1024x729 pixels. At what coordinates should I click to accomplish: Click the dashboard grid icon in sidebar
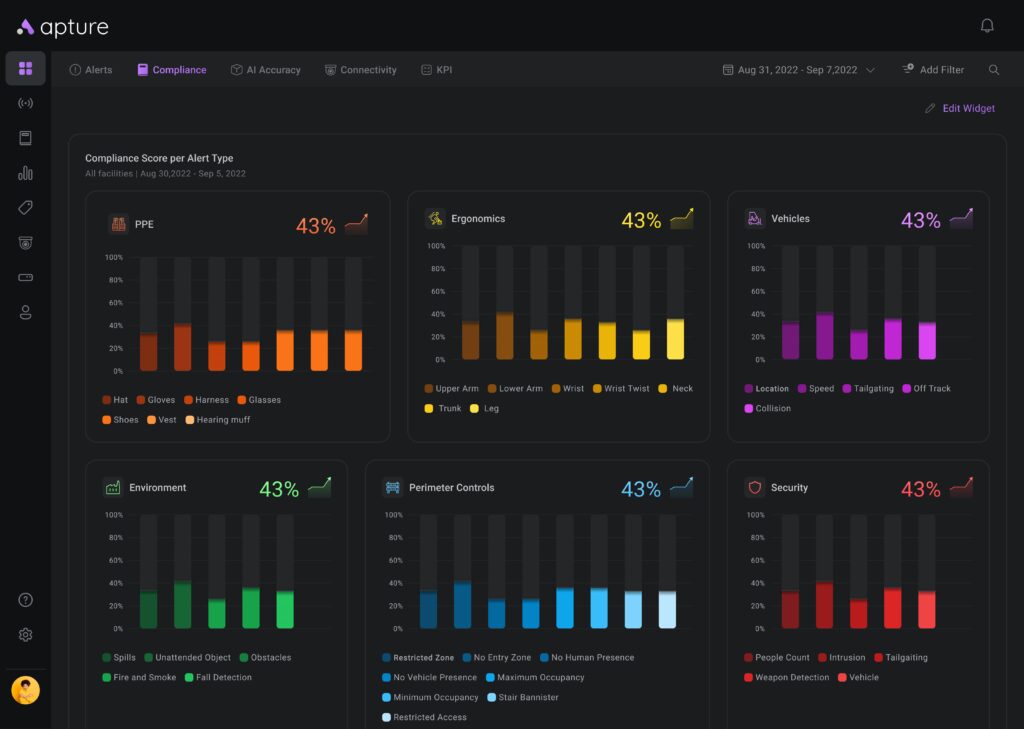(x=26, y=68)
